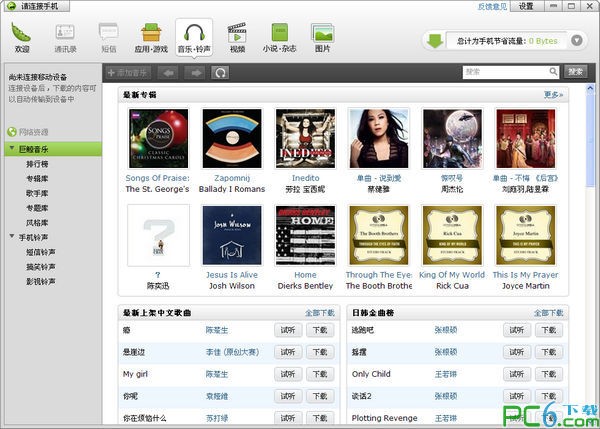
Task: Click 更多 link in newest albums
Action: click(553, 95)
